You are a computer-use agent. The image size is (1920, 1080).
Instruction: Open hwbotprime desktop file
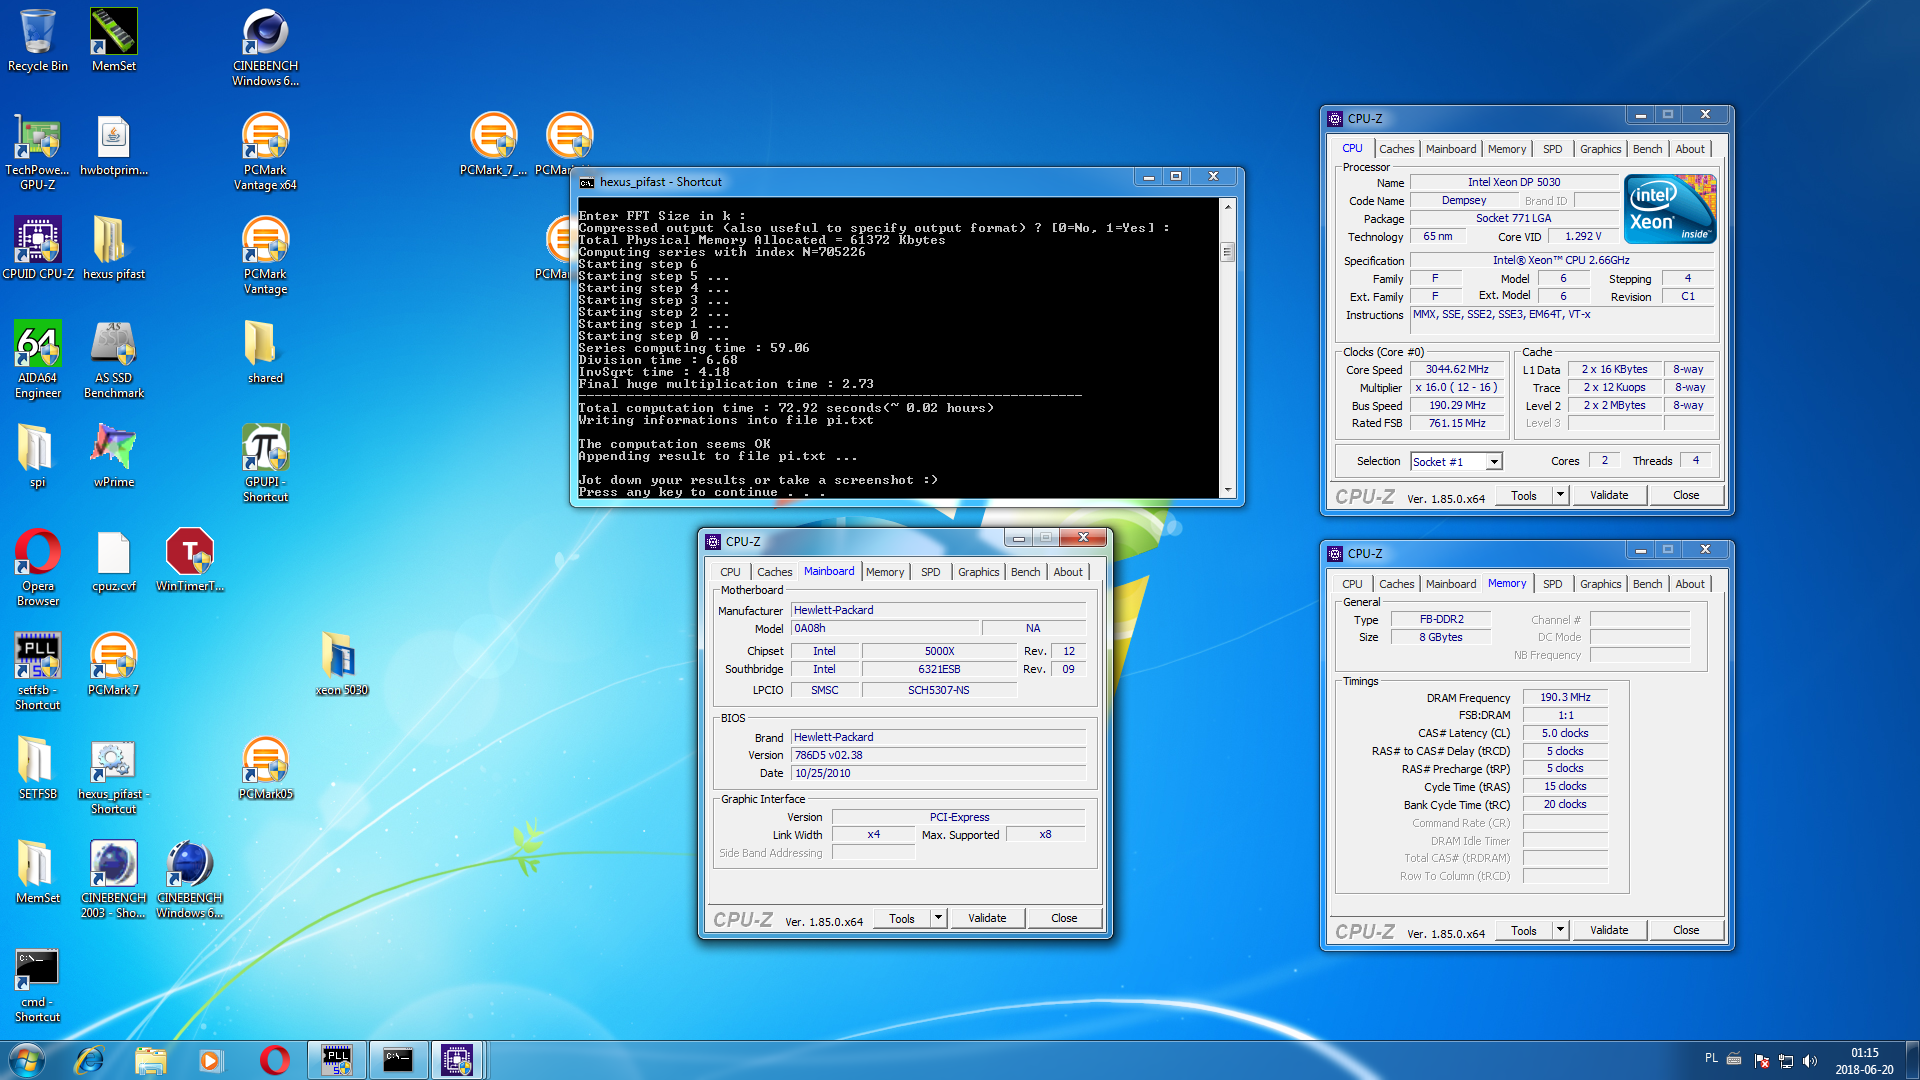114,145
